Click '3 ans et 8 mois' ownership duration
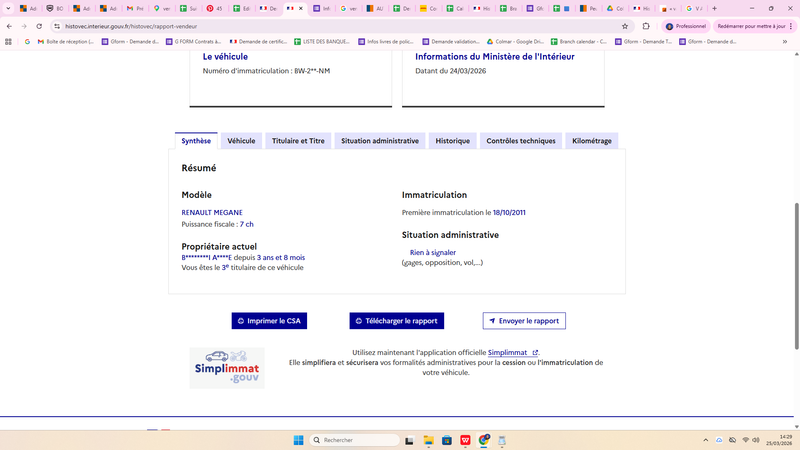 coord(281,258)
